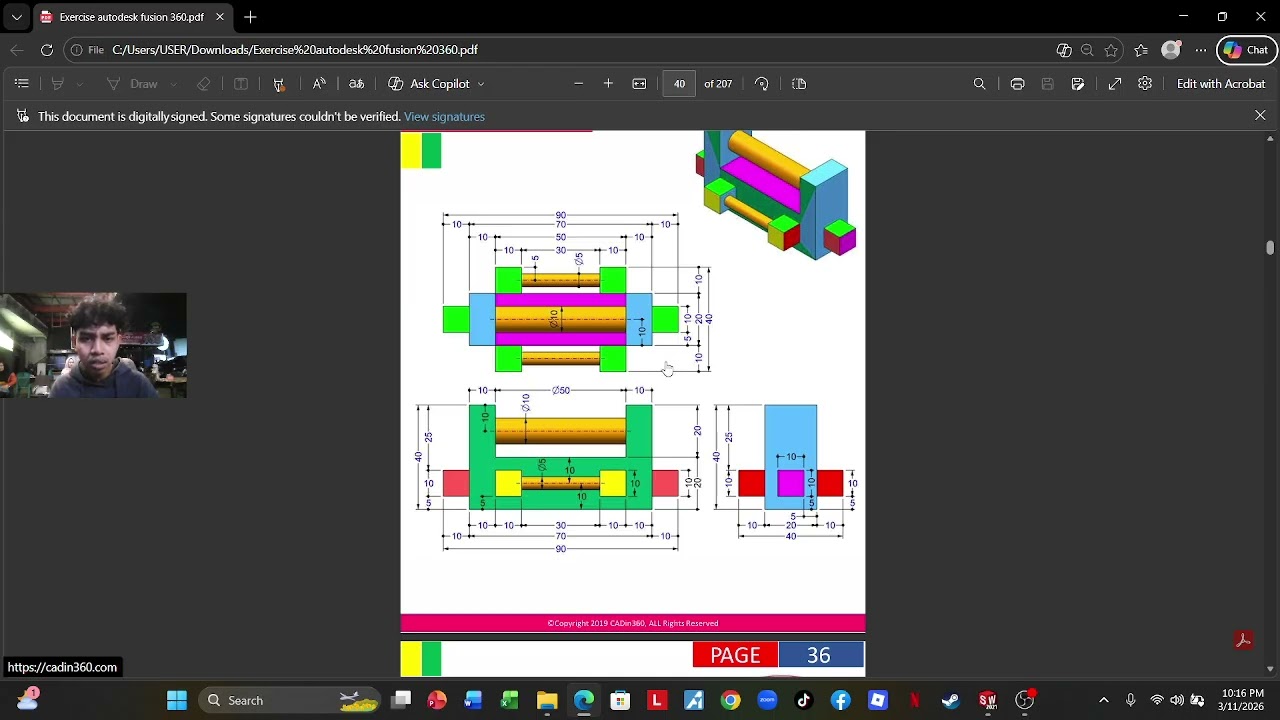Open the PDF find search icon
This screenshot has height=720, width=1280.
980,84
